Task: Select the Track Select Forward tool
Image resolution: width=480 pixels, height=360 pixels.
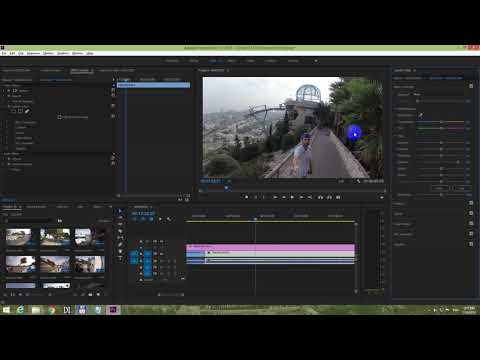Action: click(120, 218)
